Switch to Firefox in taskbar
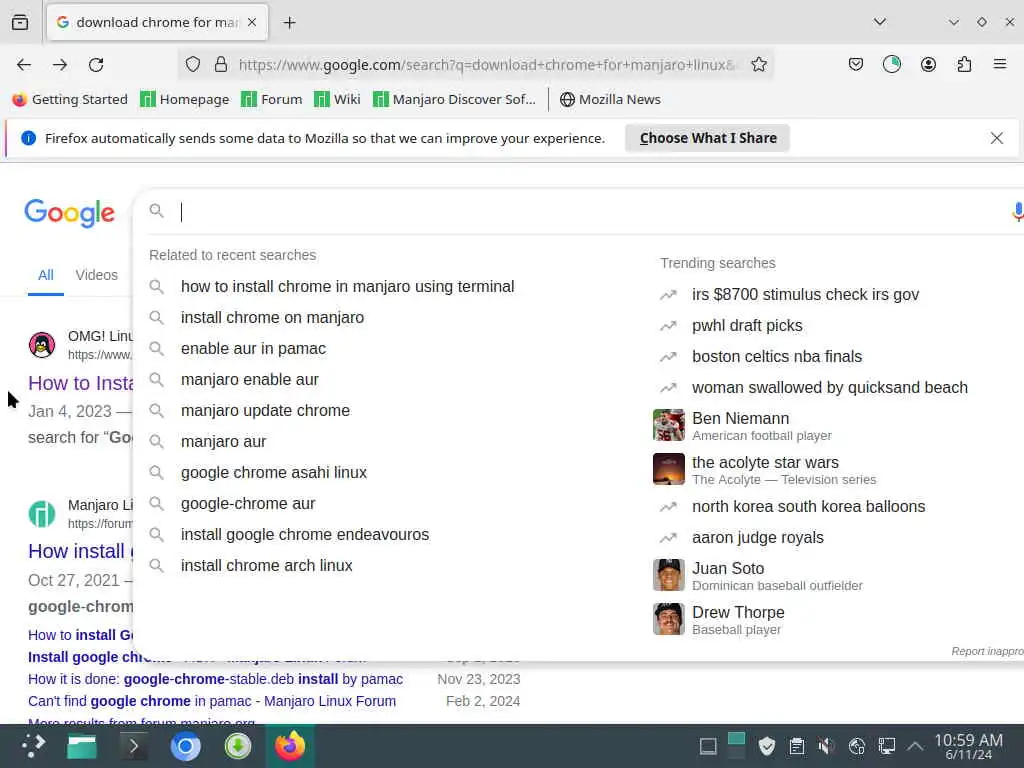Image resolution: width=1024 pixels, height=768 pixels. [x=290, y=746]
